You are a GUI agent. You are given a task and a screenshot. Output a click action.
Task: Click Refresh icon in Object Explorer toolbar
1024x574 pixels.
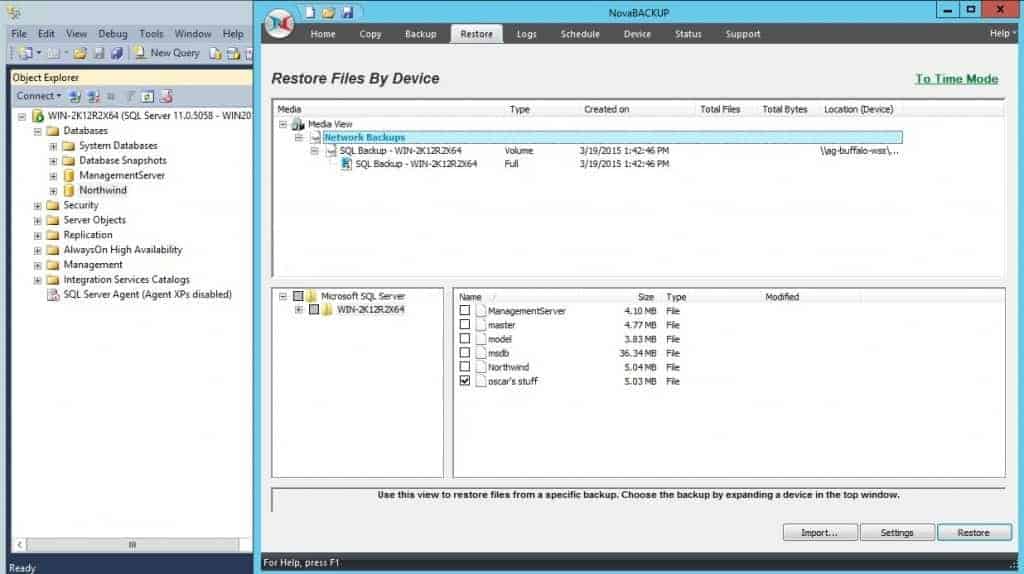coord(148,97)
